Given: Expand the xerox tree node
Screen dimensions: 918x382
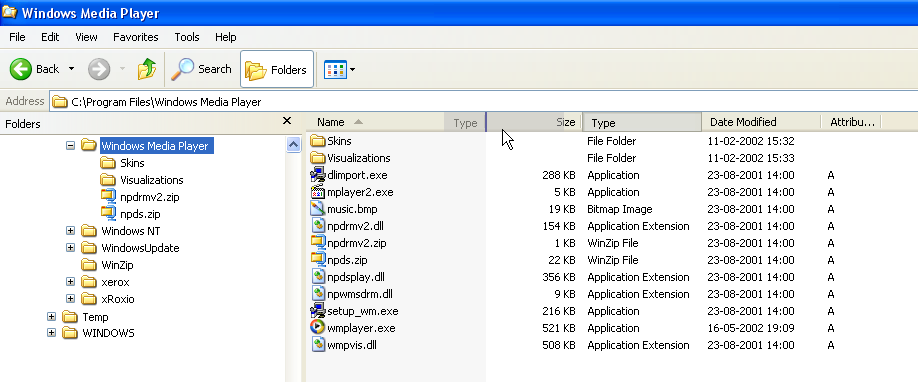Looking at the screenshot, I should tap(70, 282).
